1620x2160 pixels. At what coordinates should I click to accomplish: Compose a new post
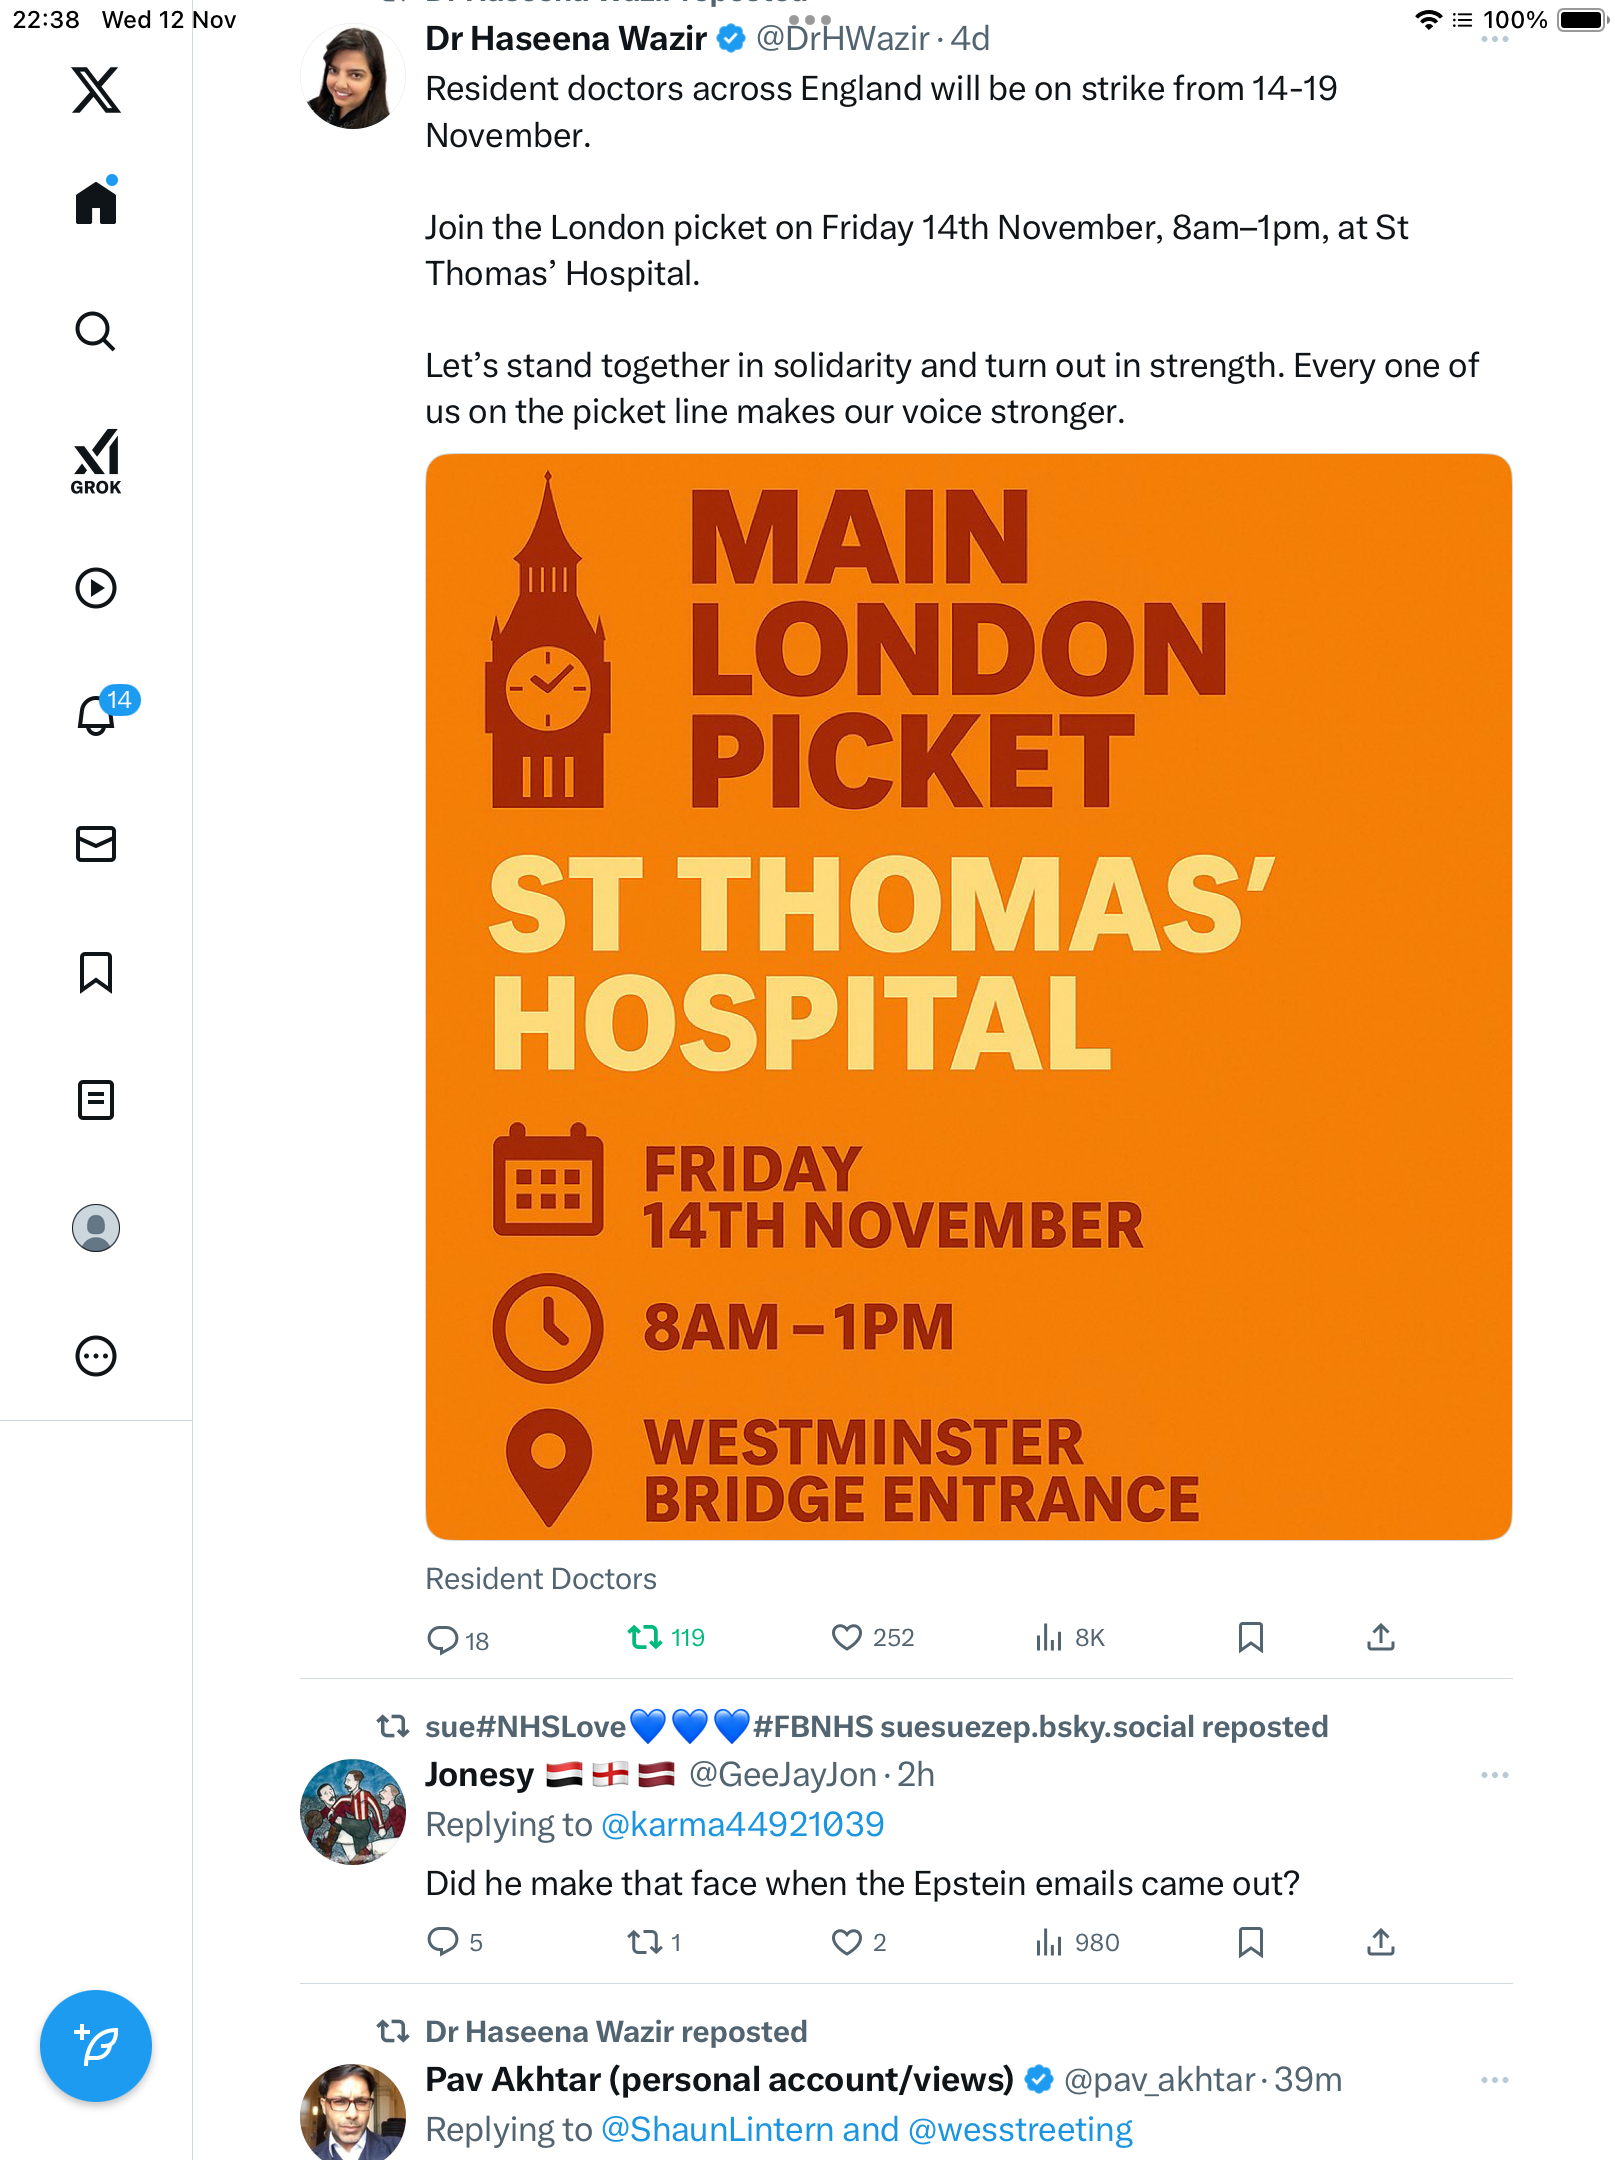click(x=96, y=2046)
